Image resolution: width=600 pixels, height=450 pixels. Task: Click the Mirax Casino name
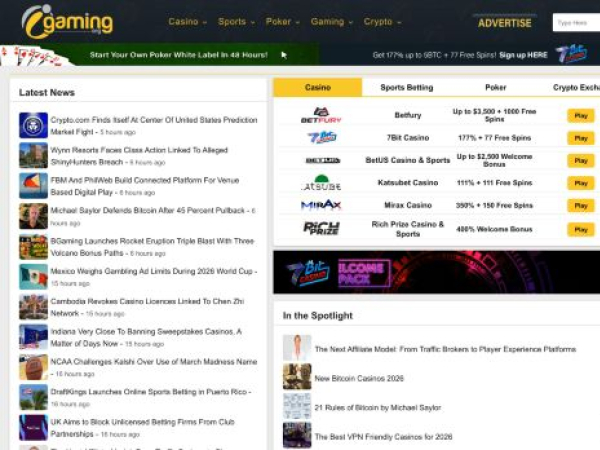coord(408,205)
